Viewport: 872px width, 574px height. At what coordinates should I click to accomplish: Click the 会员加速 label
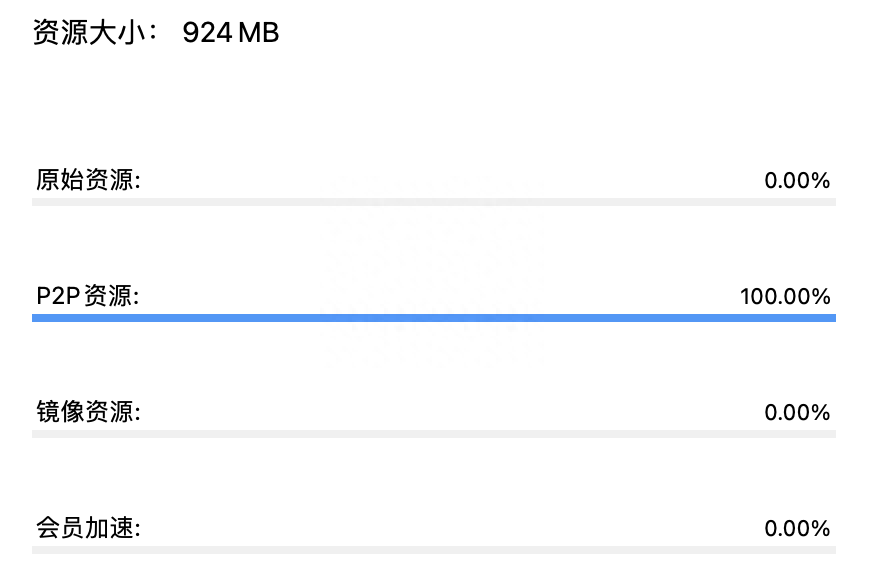88,528
